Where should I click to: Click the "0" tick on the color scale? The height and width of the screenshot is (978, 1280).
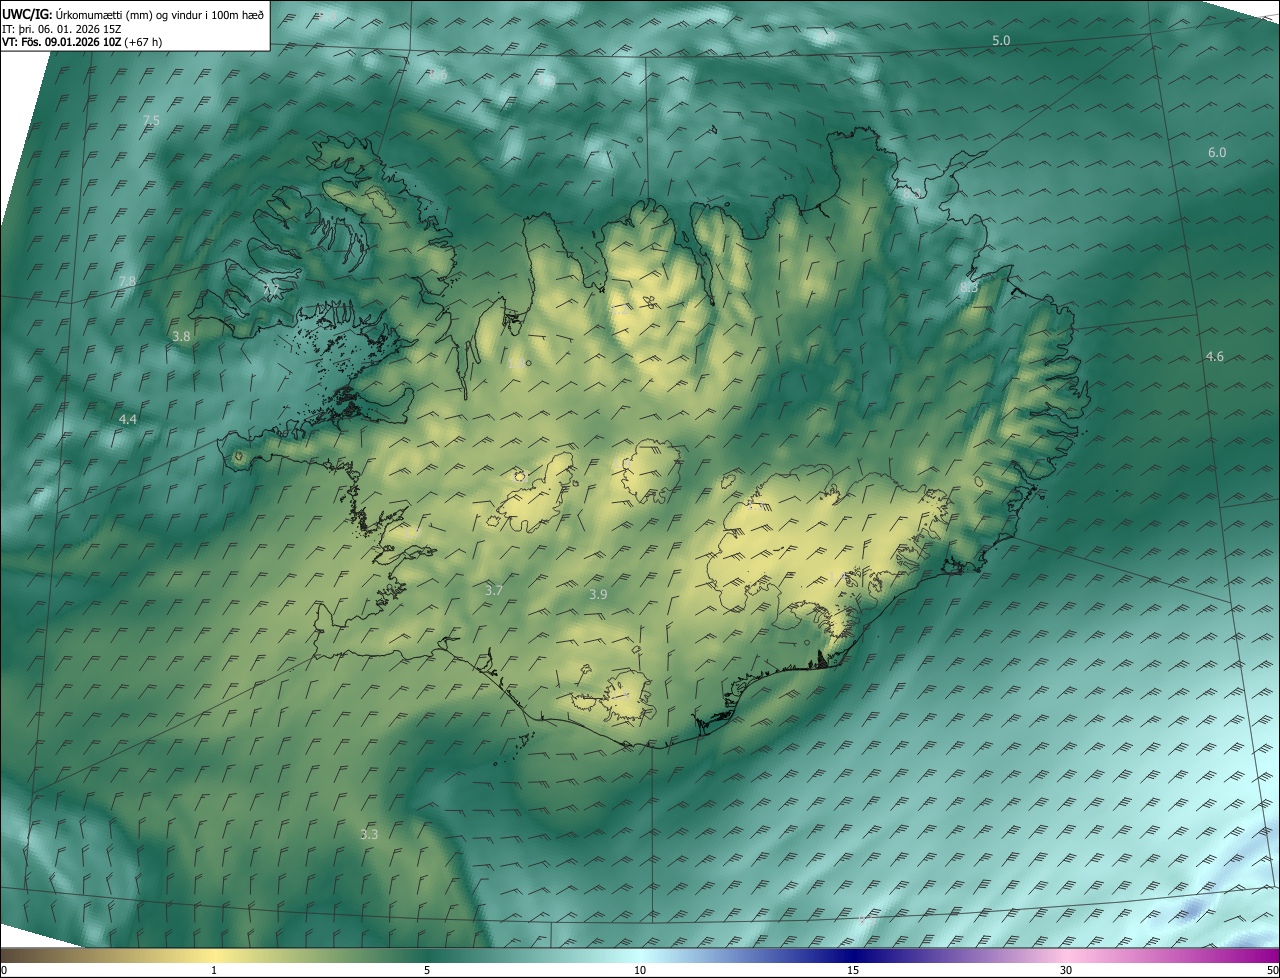[4, 970]
